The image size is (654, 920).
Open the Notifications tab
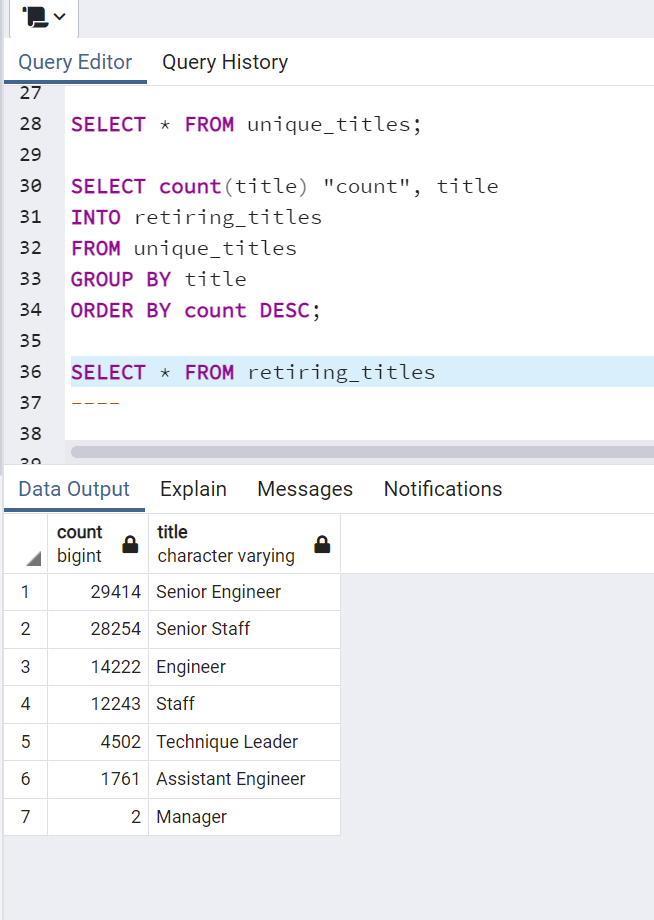(x=442, y=489)
